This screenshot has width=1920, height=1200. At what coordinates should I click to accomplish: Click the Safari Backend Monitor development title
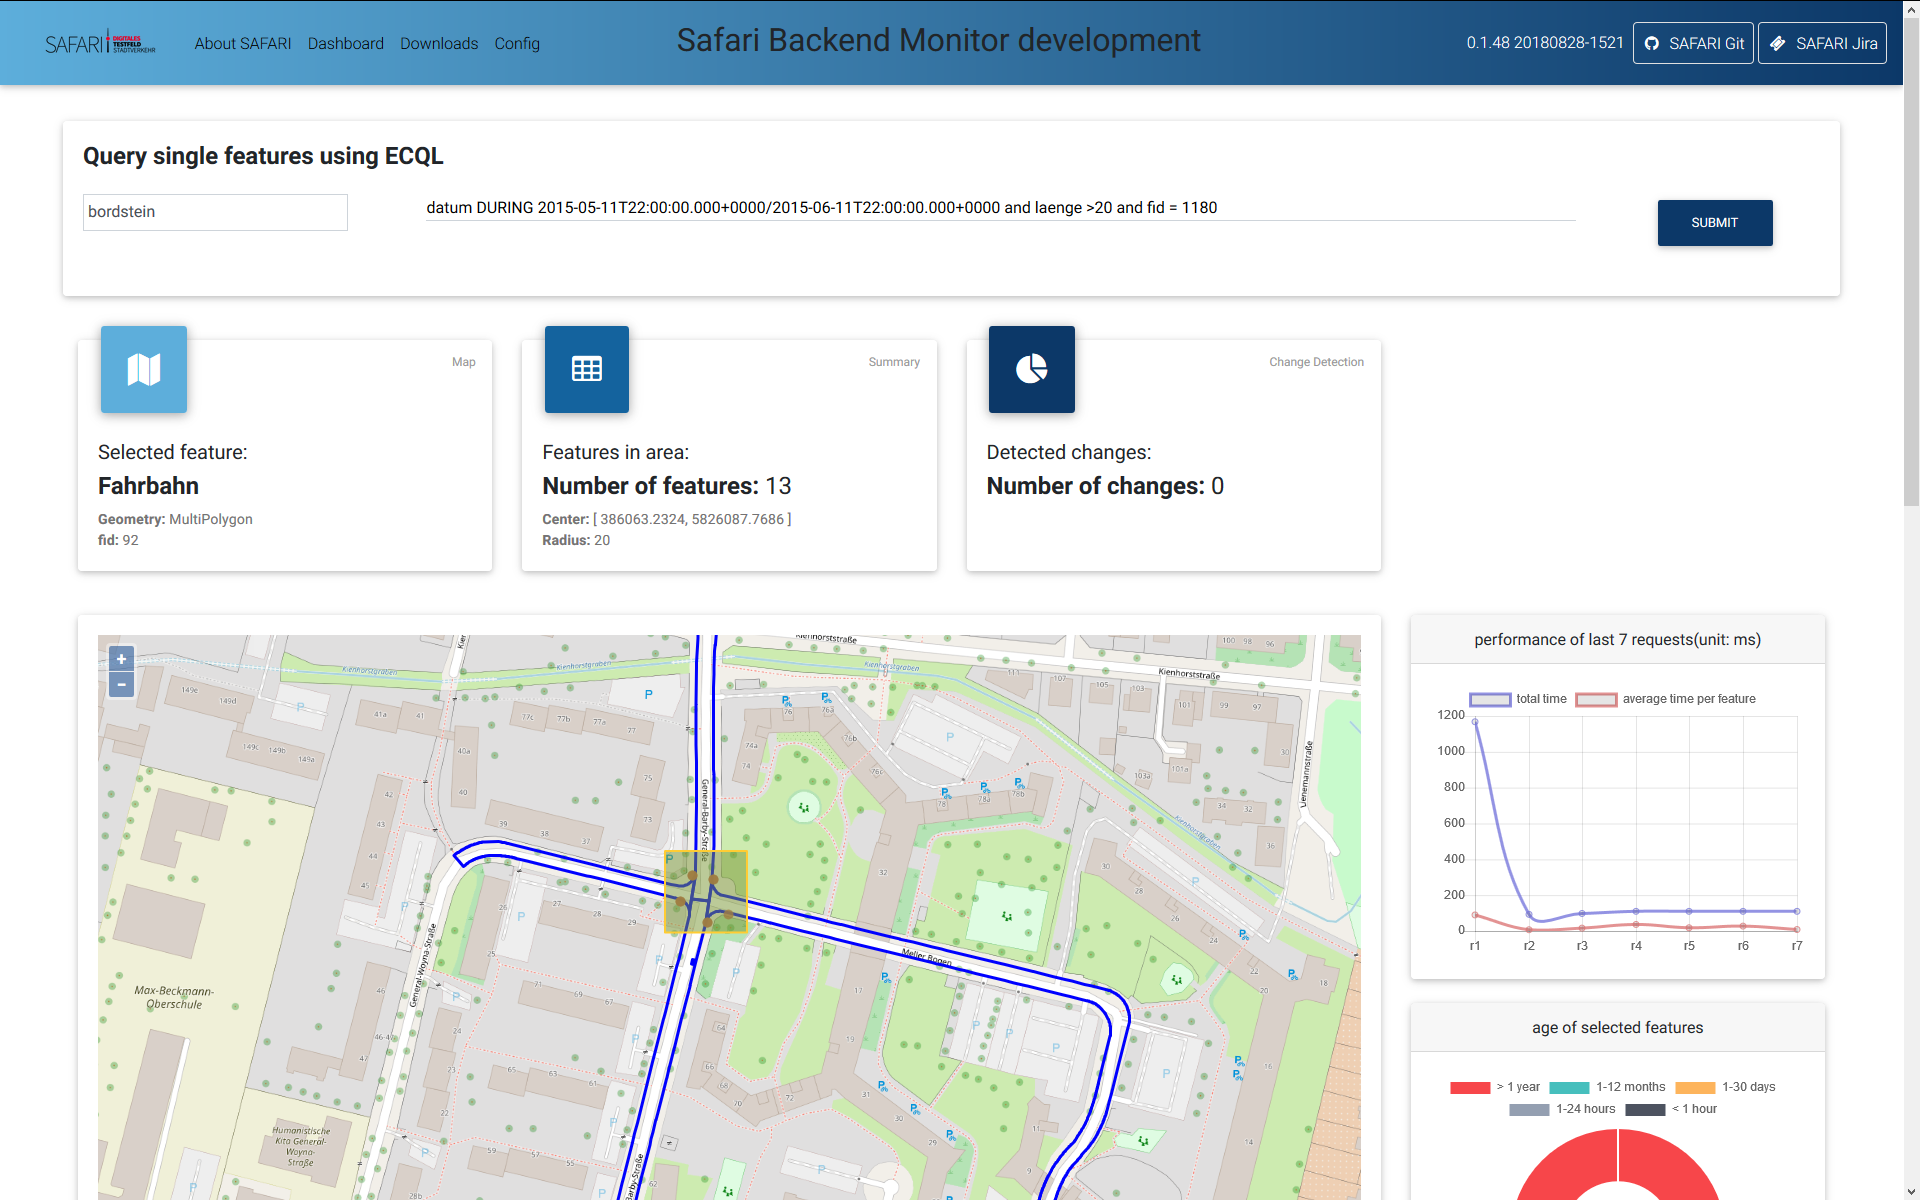point(938,40)
